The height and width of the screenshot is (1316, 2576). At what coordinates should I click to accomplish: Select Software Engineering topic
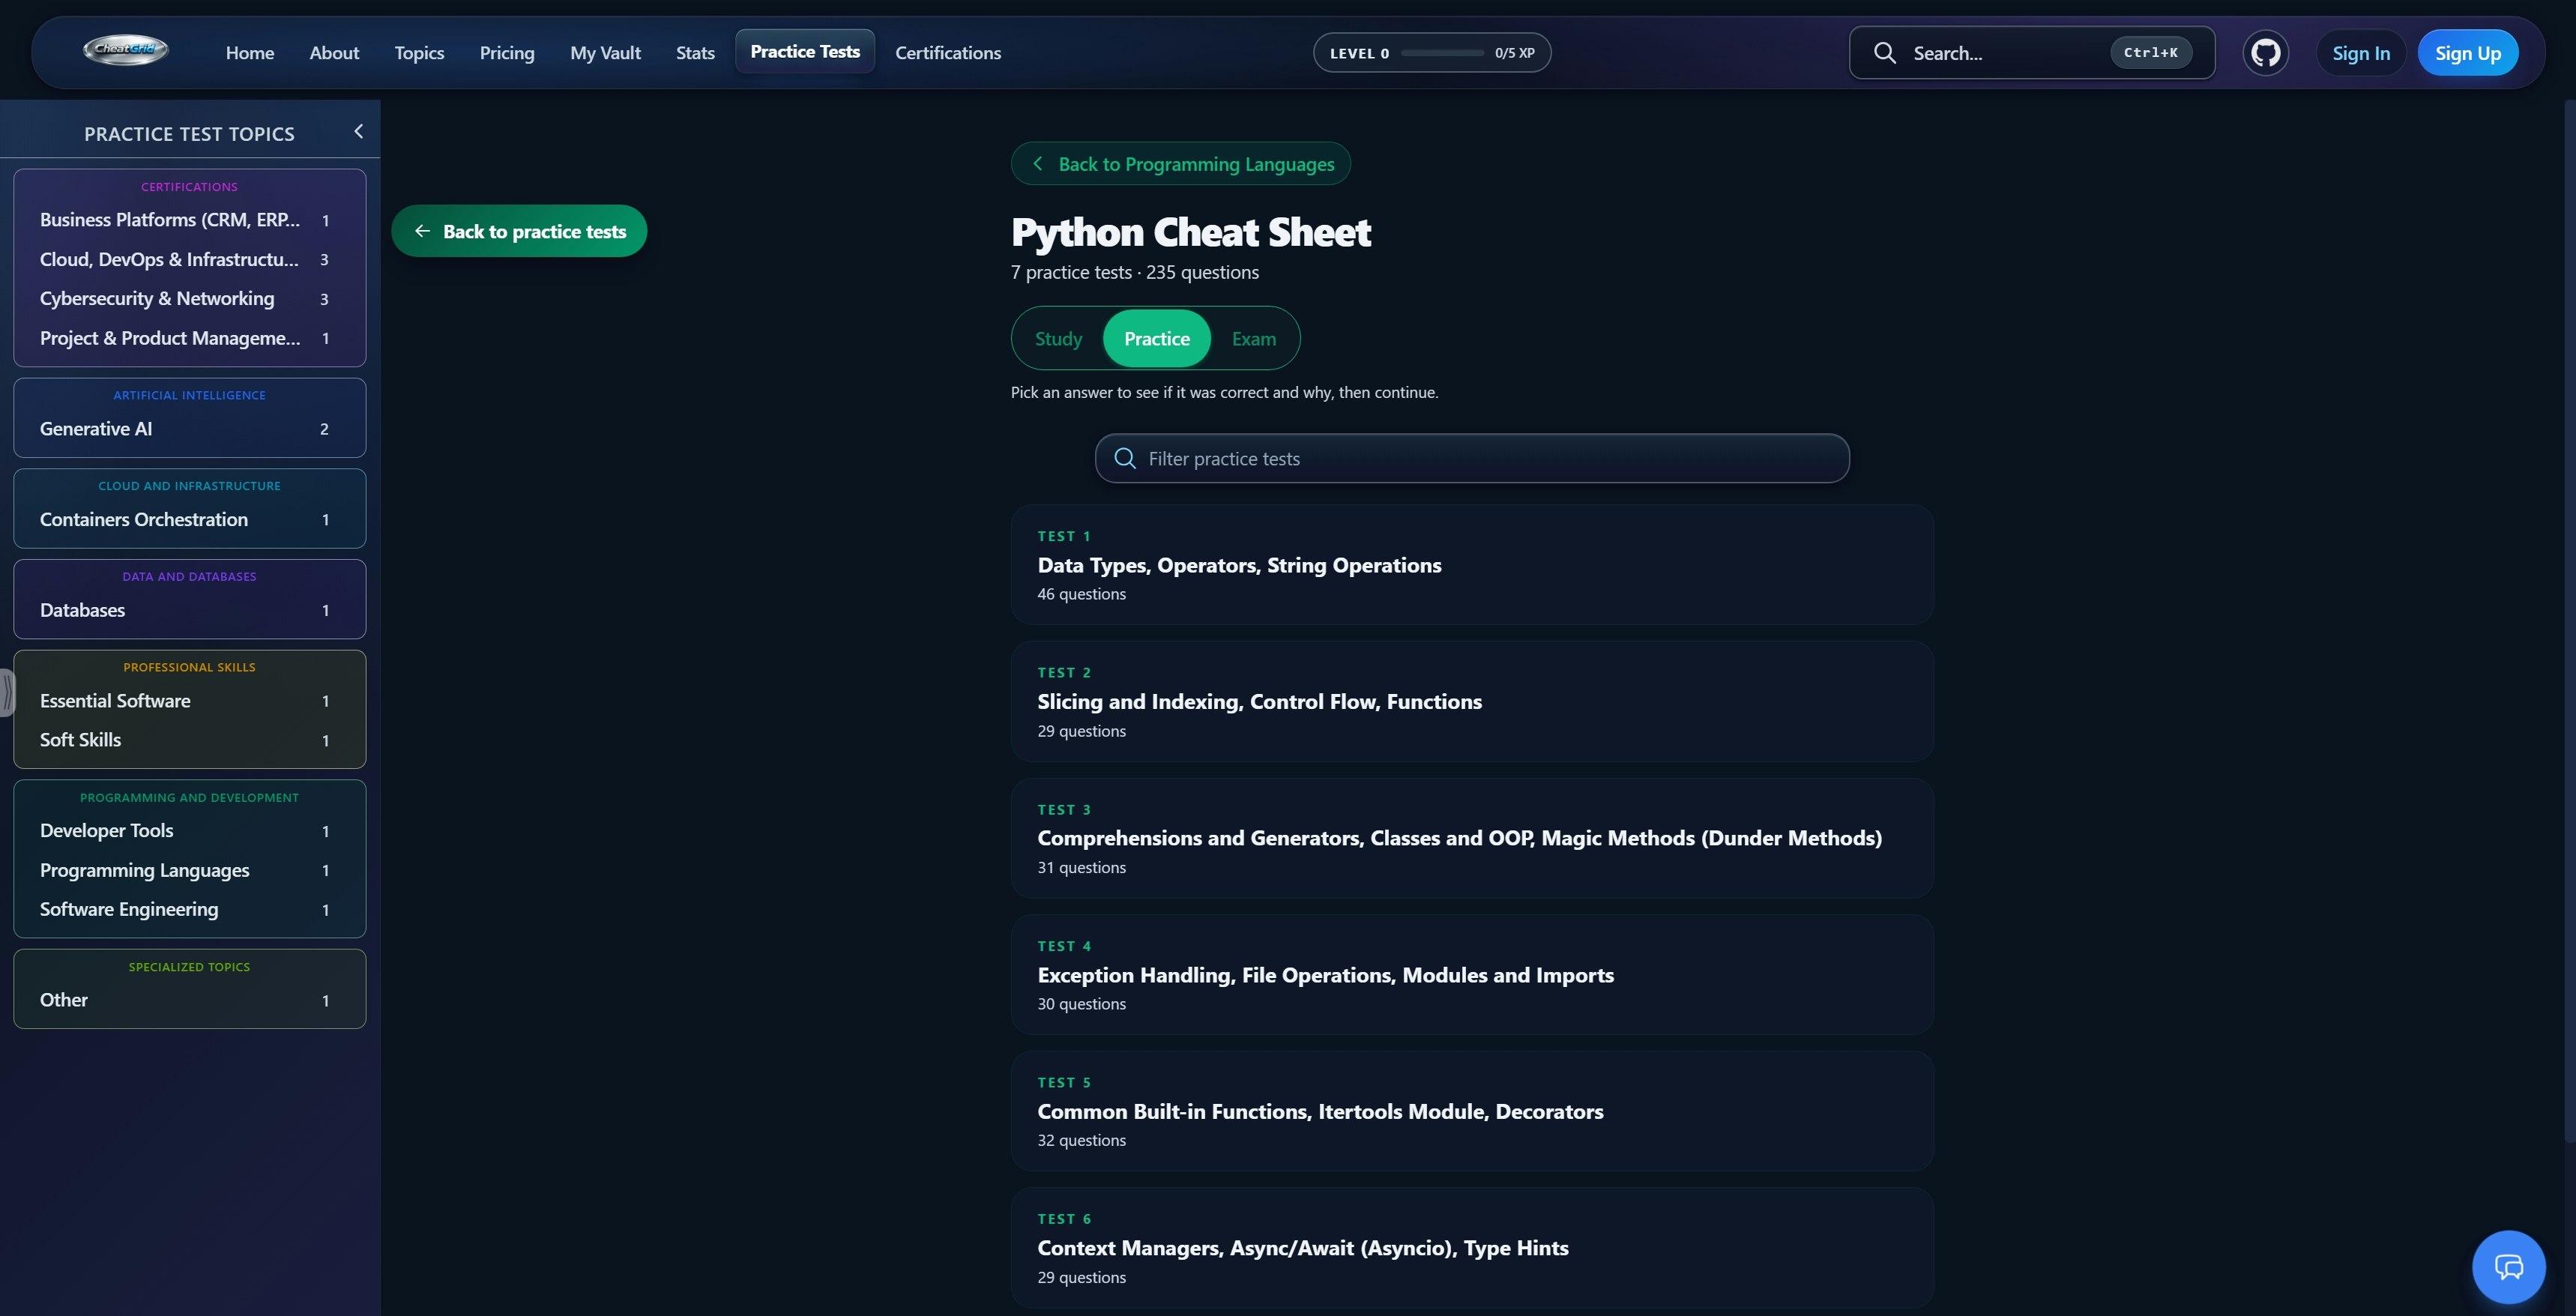(189, 909)
